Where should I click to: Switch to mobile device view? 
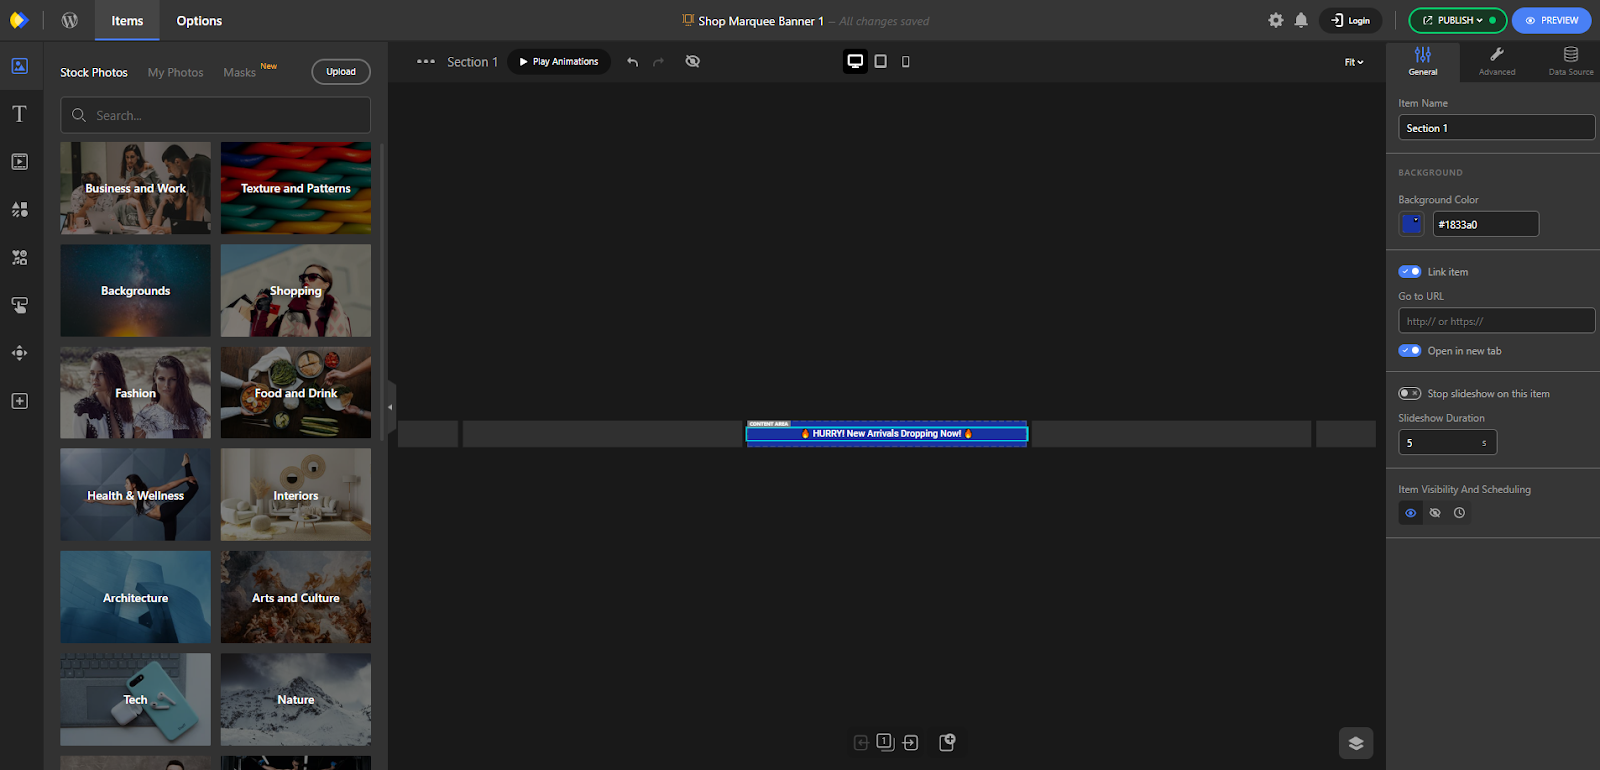pos(906,61)
